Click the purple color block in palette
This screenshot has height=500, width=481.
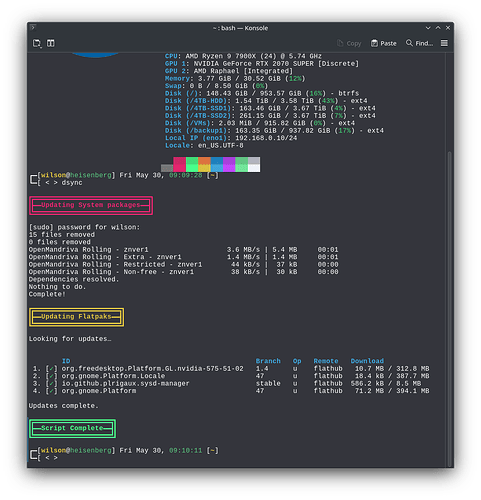point(229,165)
